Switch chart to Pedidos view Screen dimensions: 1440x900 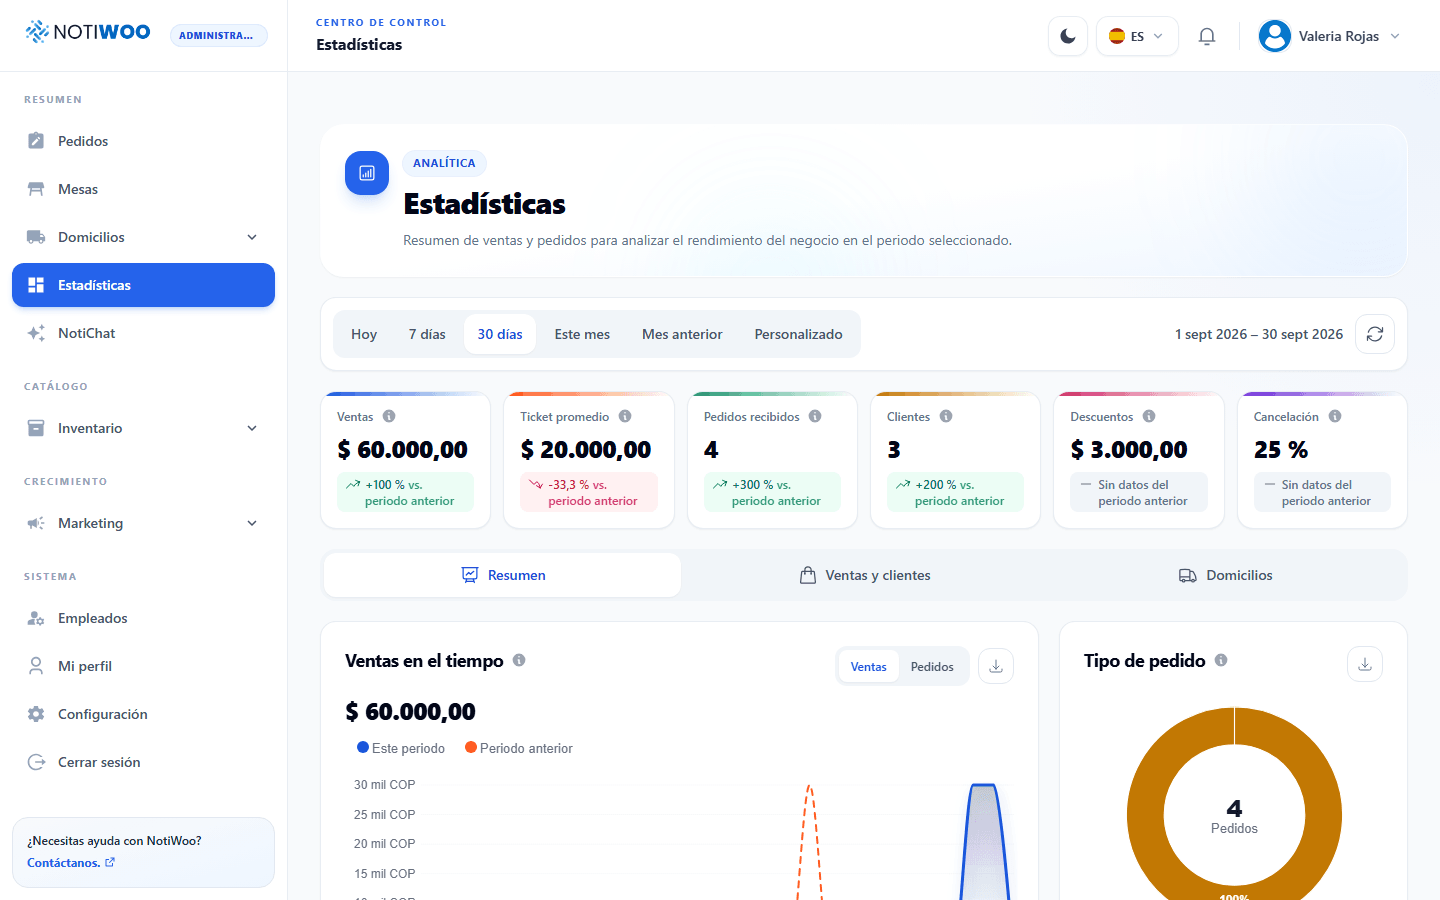(932, 667)
